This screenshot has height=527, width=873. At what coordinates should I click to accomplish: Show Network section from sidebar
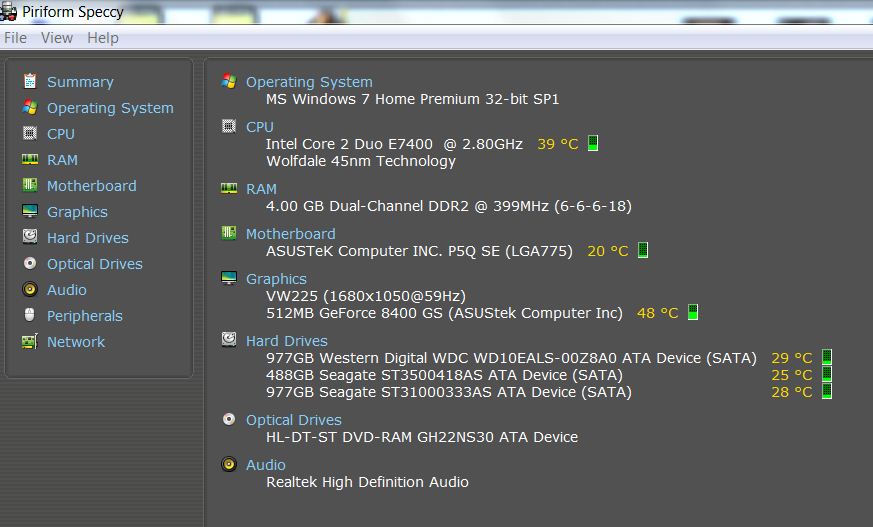click(76, 342)
